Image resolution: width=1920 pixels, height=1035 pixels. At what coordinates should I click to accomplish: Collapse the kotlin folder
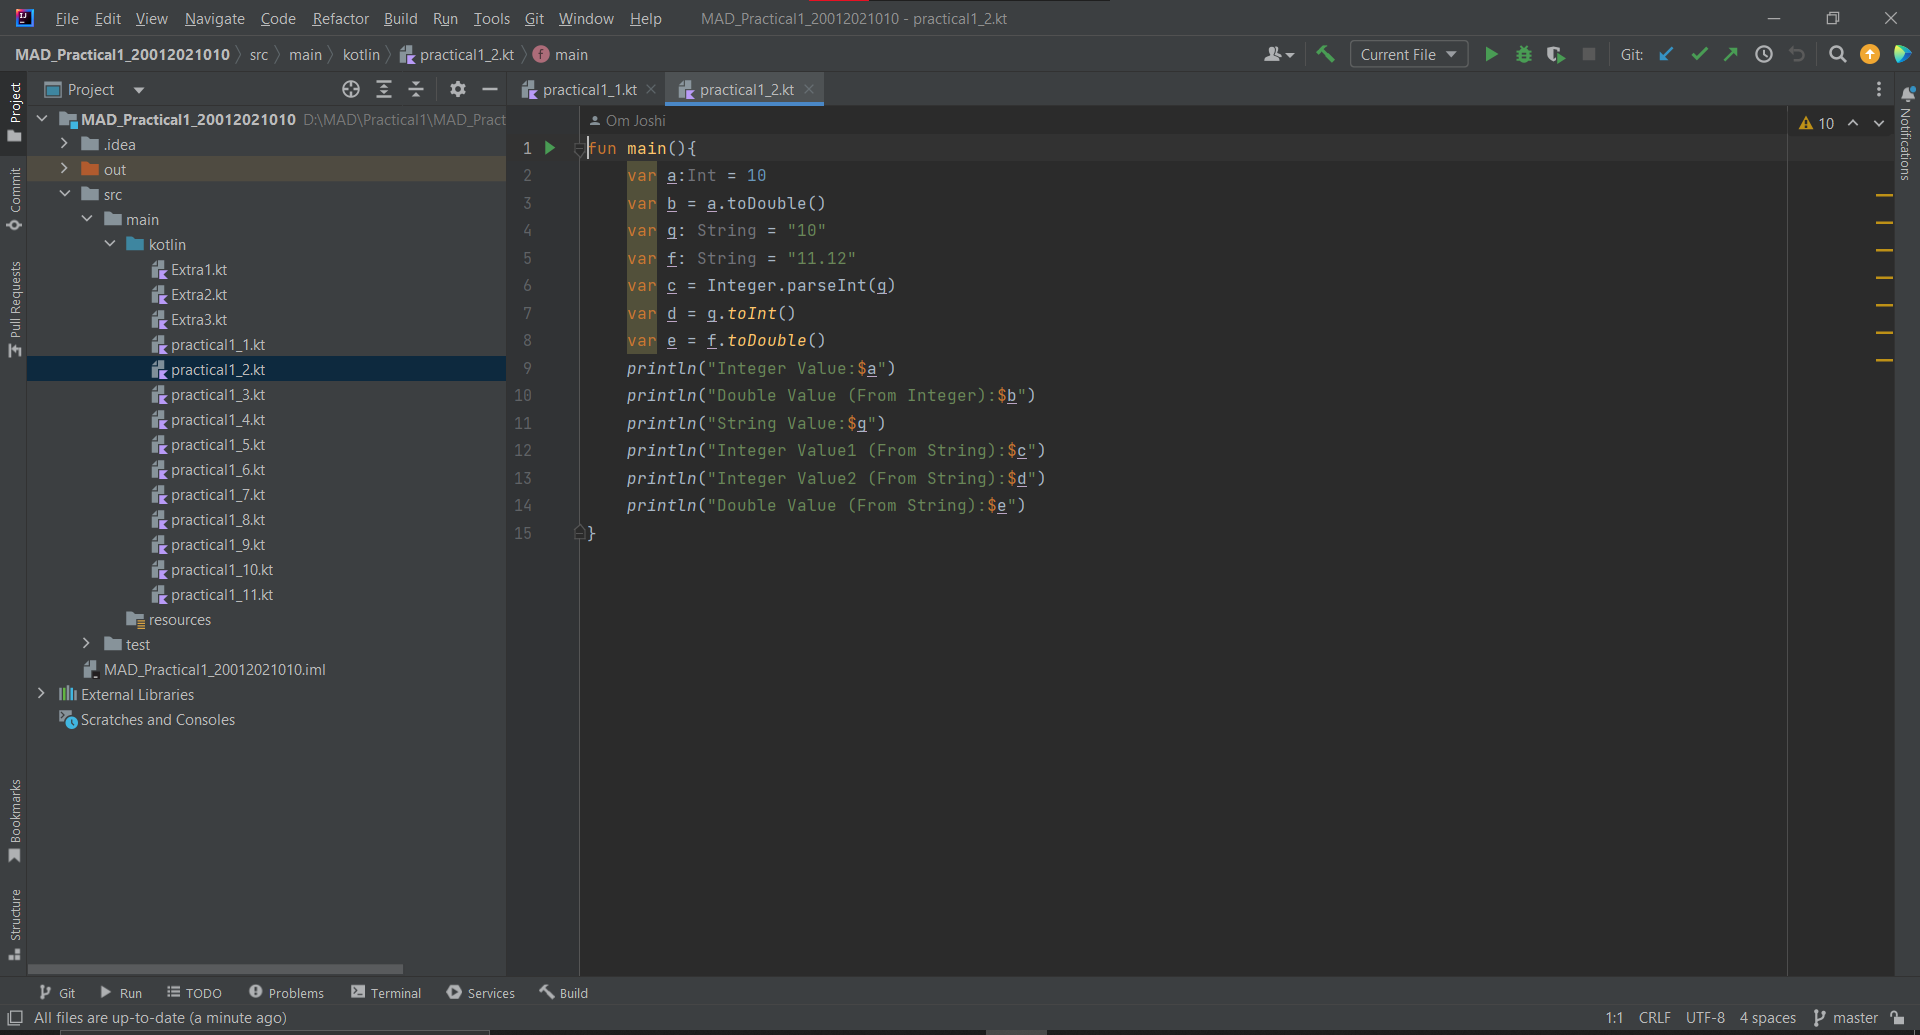pyautogui.click(x=110, y=244)
